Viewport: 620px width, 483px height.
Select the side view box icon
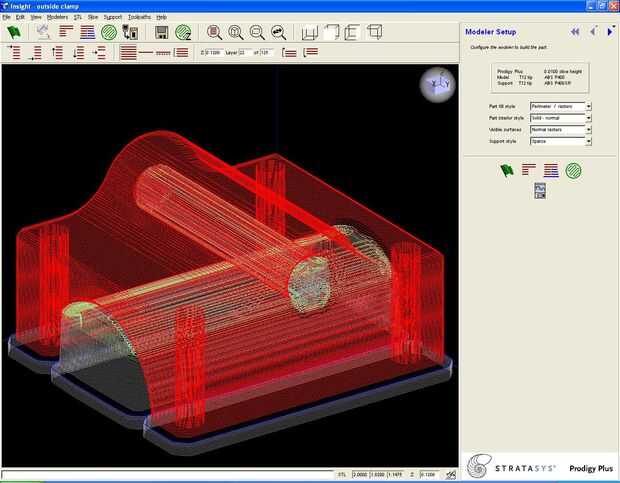352,32
